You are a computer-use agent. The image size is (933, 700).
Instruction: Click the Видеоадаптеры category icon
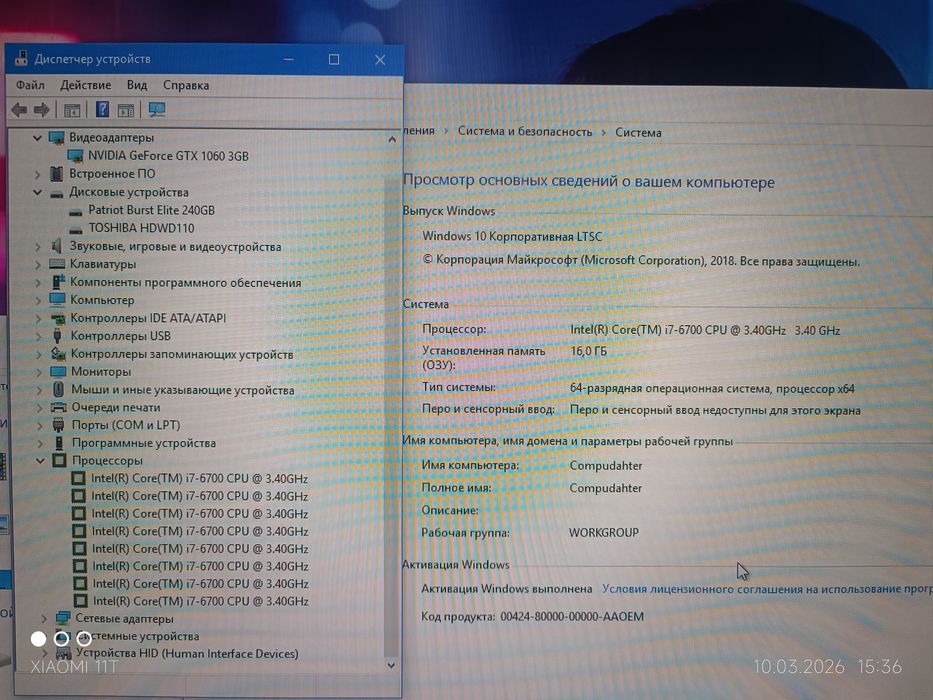pyautogui.click(x=57, y=138)
